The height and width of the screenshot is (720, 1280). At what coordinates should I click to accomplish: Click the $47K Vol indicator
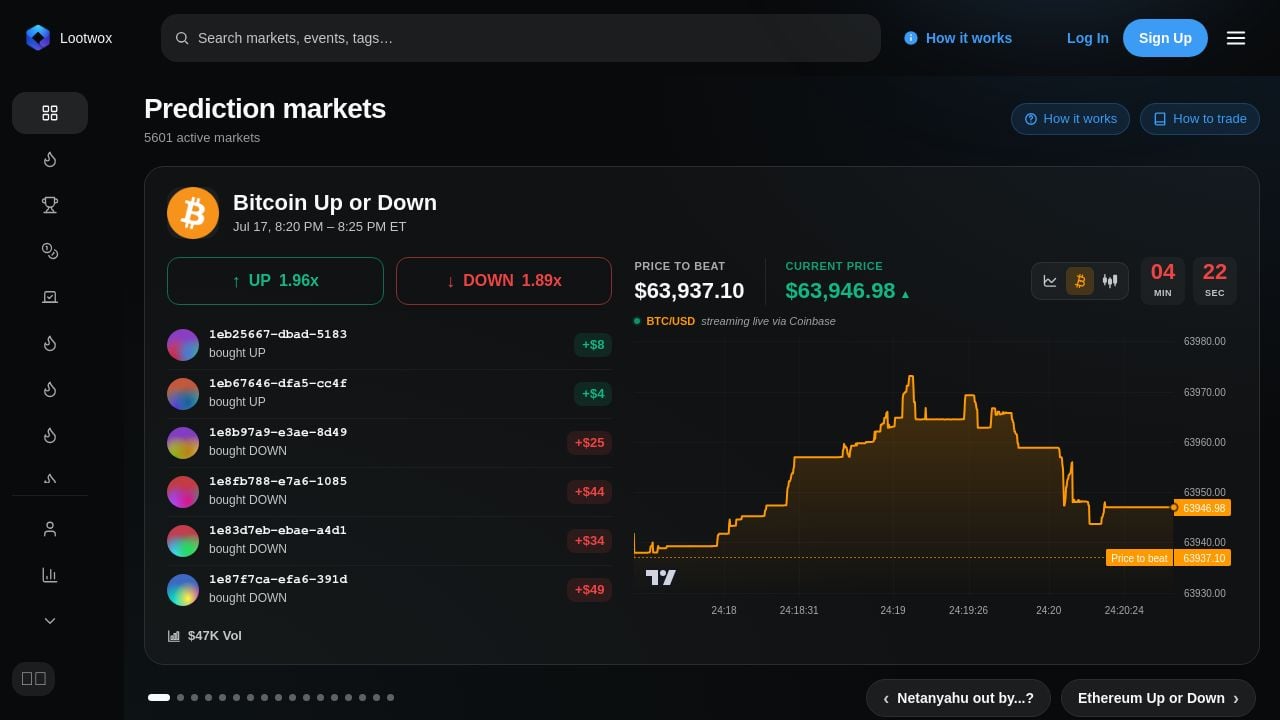pos(205,636)
